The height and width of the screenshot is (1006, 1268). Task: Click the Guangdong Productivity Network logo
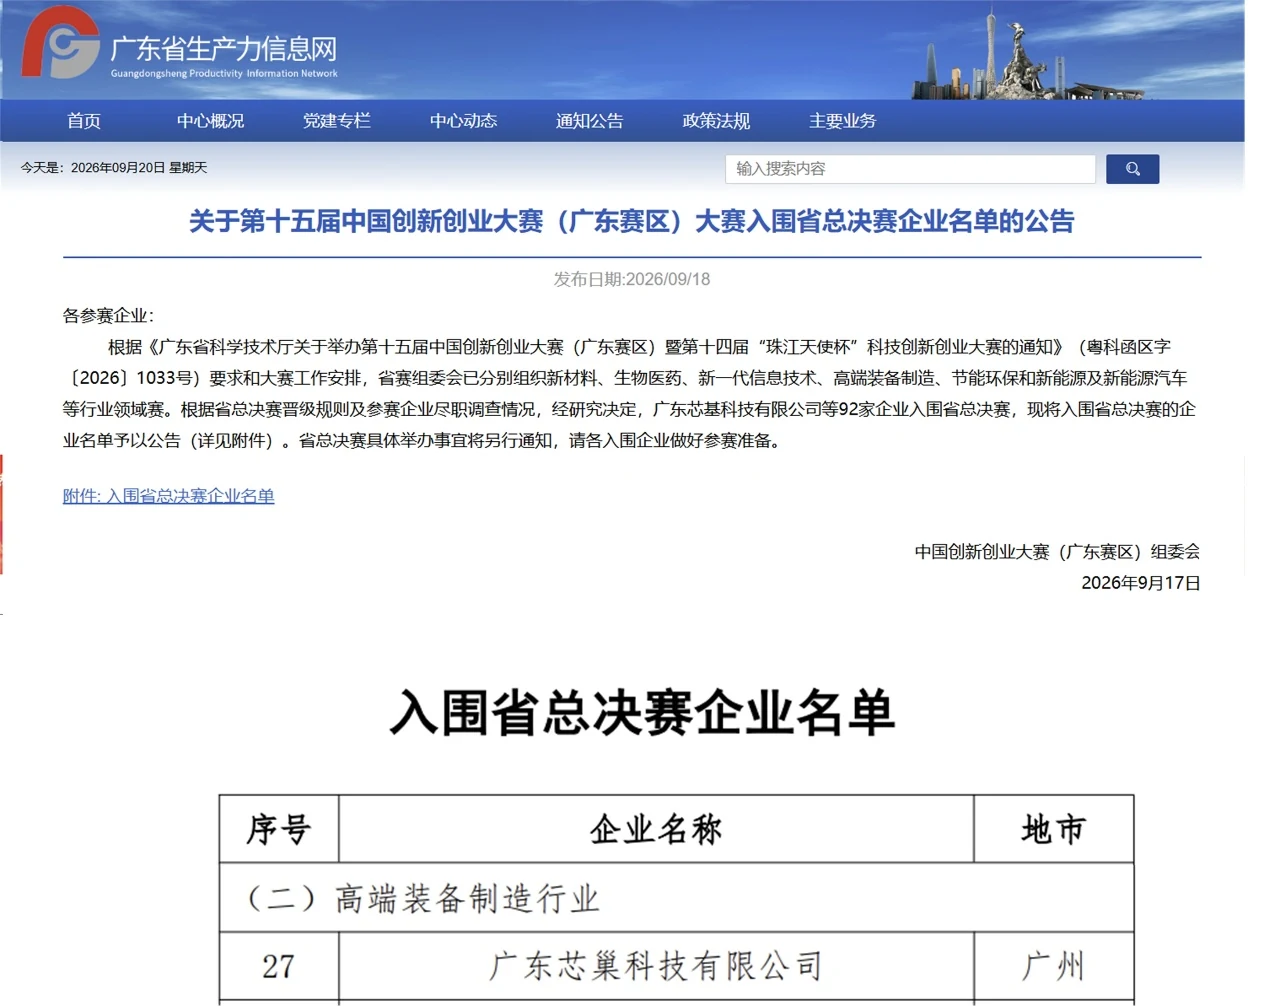point(61,43)
